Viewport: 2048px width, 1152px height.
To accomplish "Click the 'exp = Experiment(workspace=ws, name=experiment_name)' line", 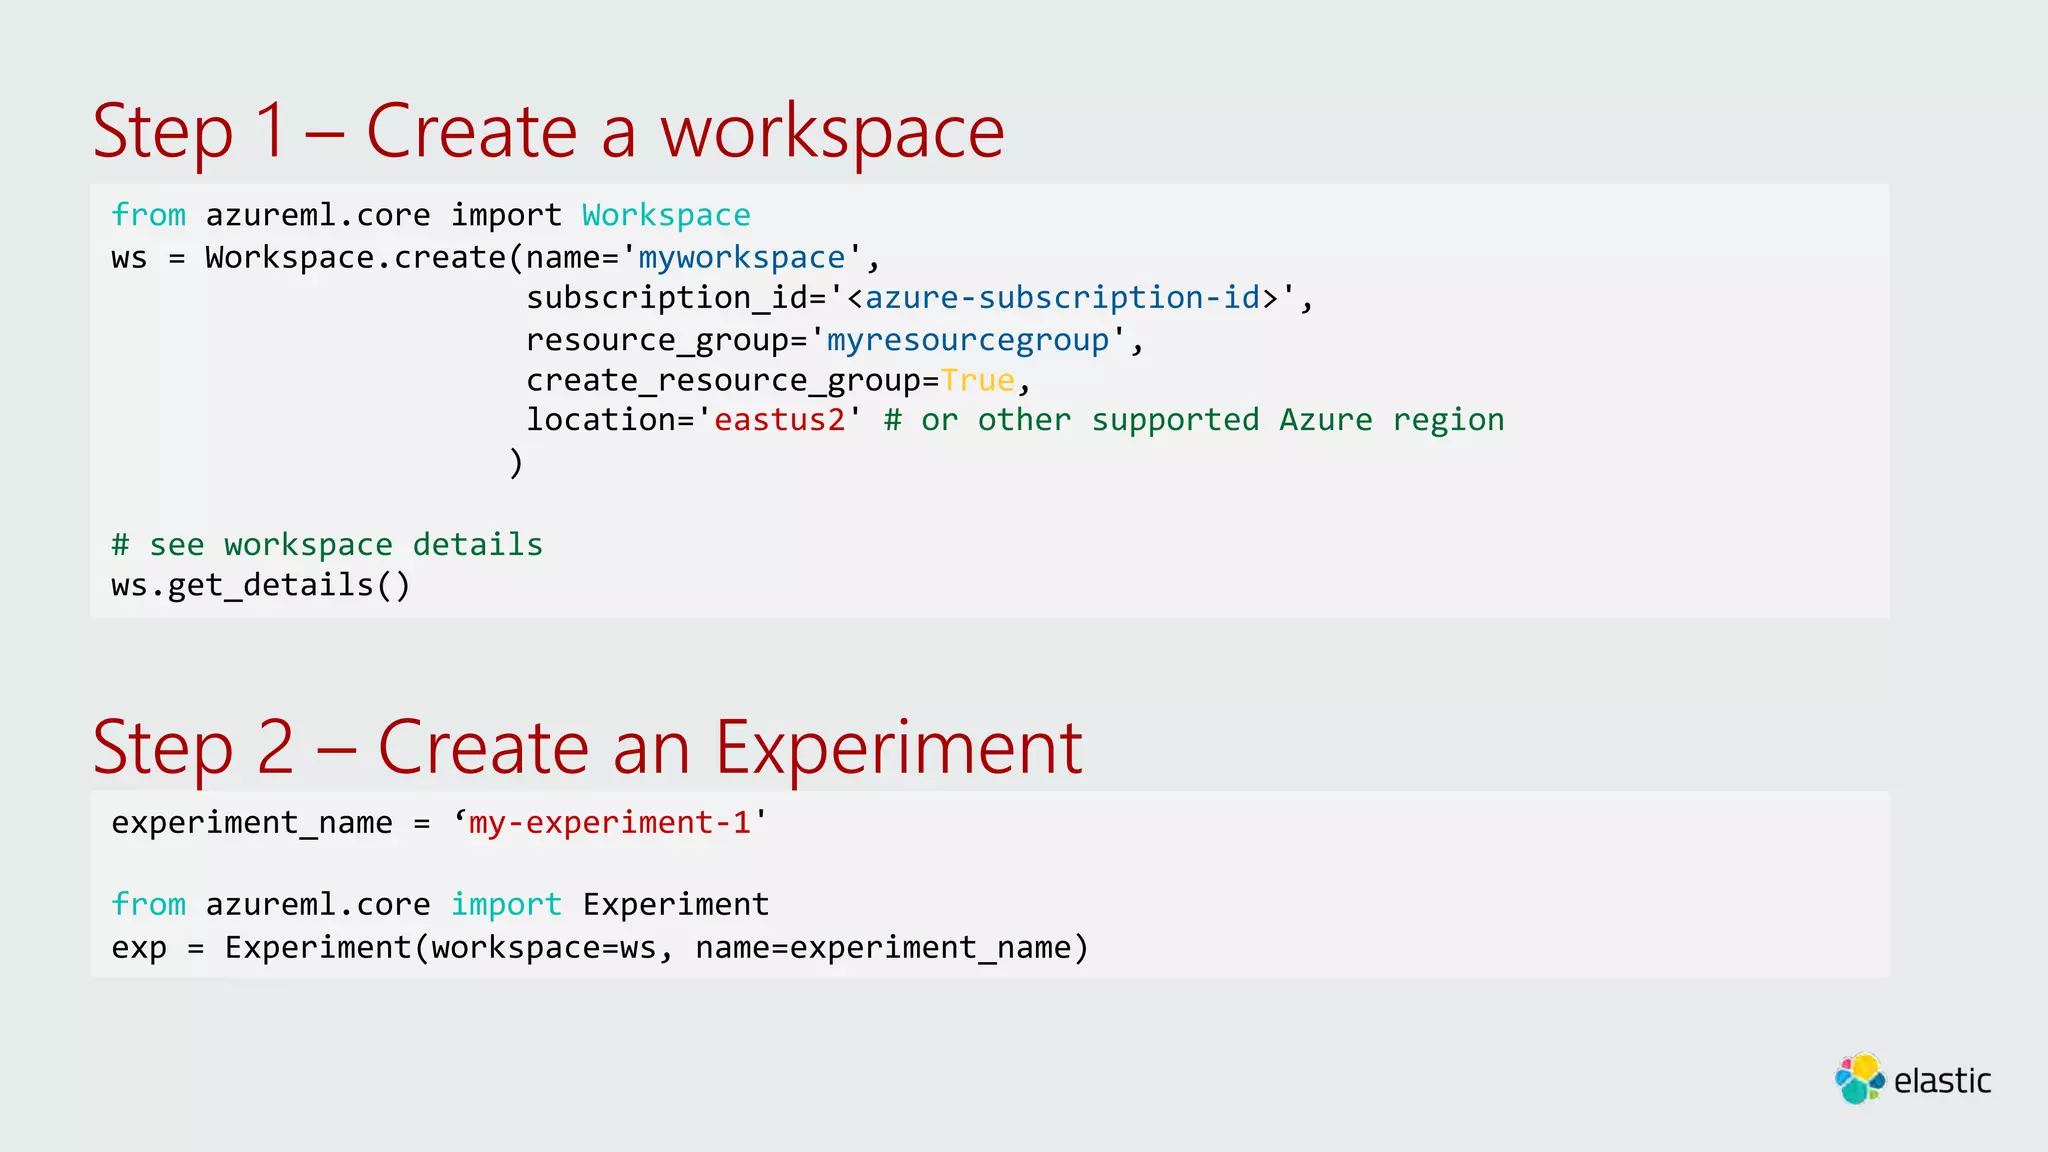I will [600, 947].
